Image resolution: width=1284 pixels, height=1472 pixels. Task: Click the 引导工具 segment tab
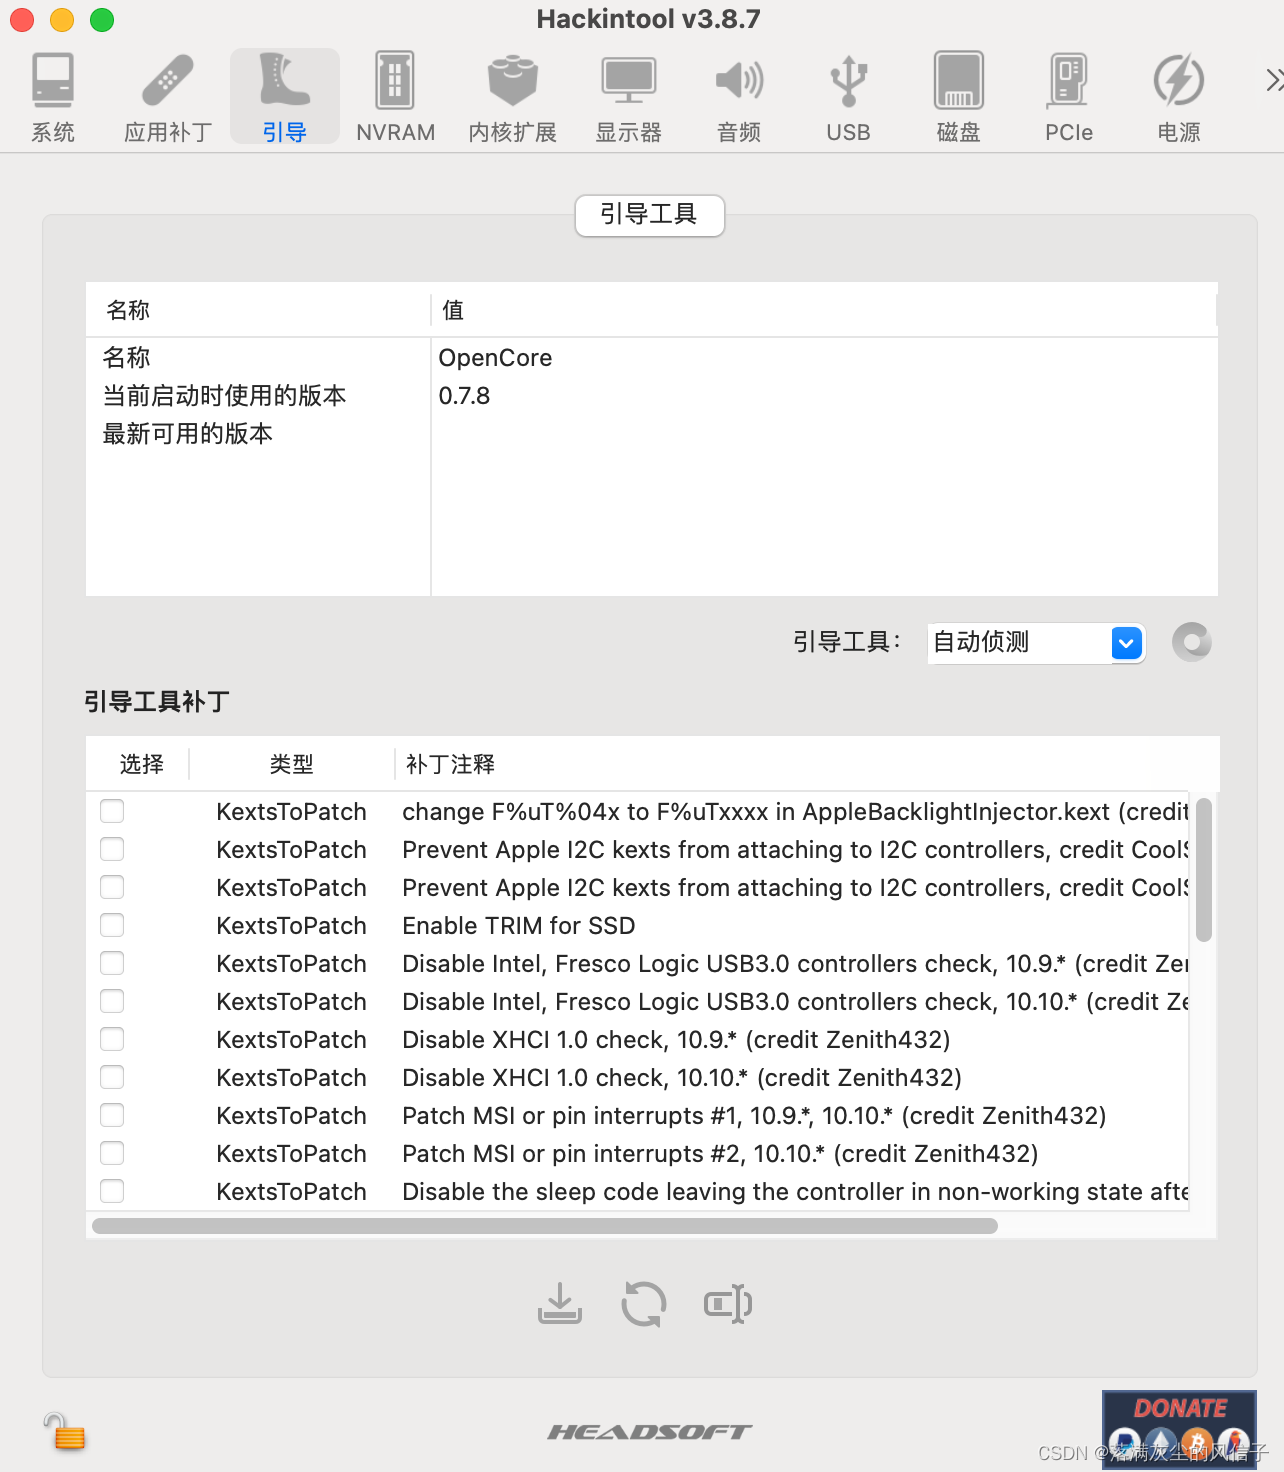(649, 215)
